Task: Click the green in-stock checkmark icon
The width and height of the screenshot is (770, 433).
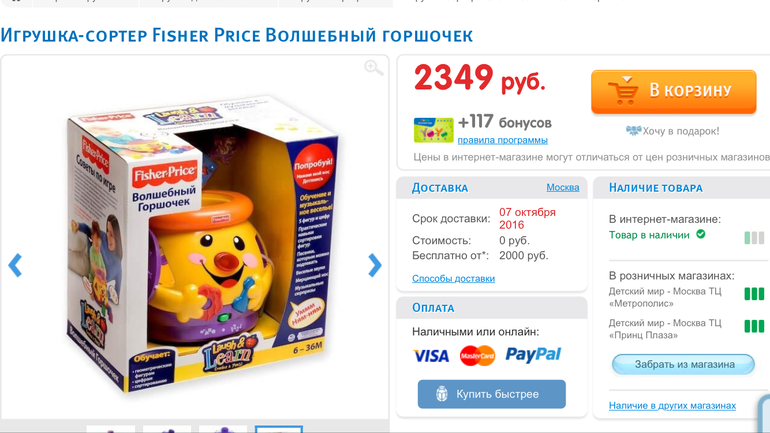Action: (701, 235)
